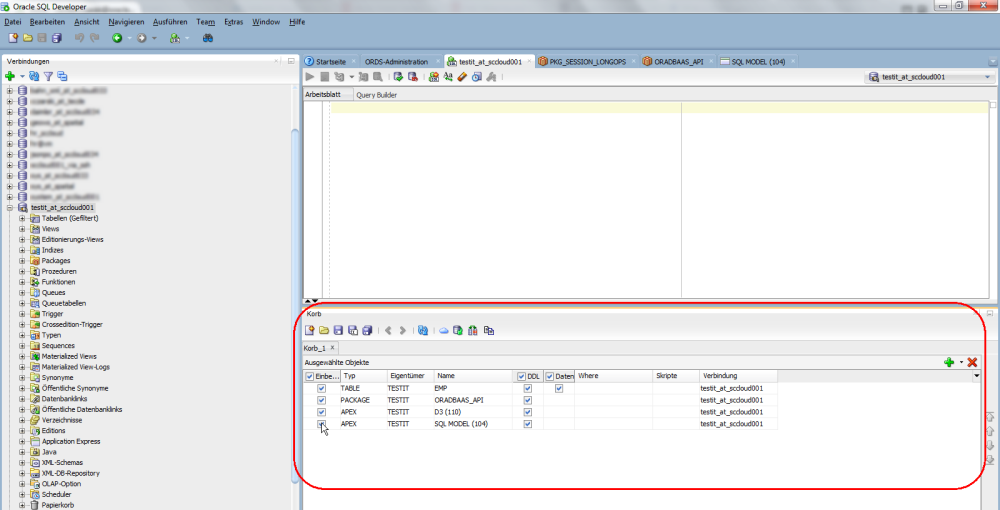This screenshot has height=510, width=1000.
Task: Add object to cart with green plus
Action: 949,362
